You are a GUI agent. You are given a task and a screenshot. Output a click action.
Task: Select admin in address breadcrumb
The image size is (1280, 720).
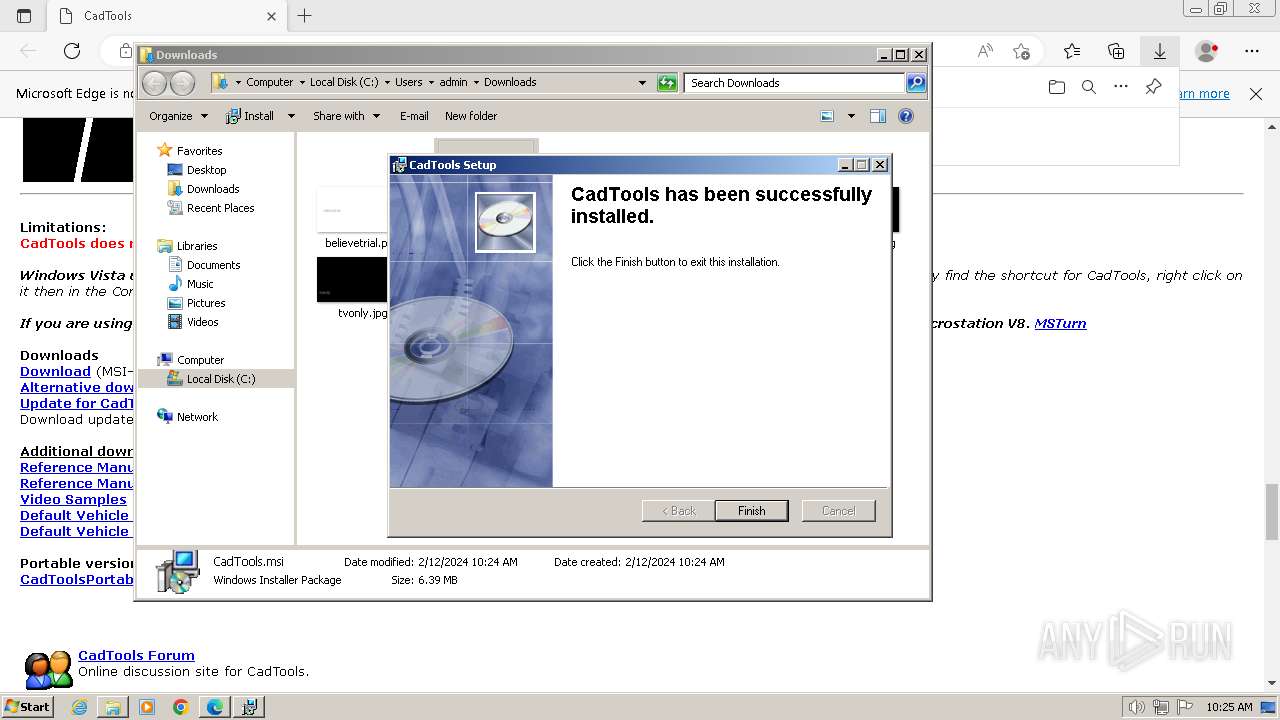tap(453, 82)
